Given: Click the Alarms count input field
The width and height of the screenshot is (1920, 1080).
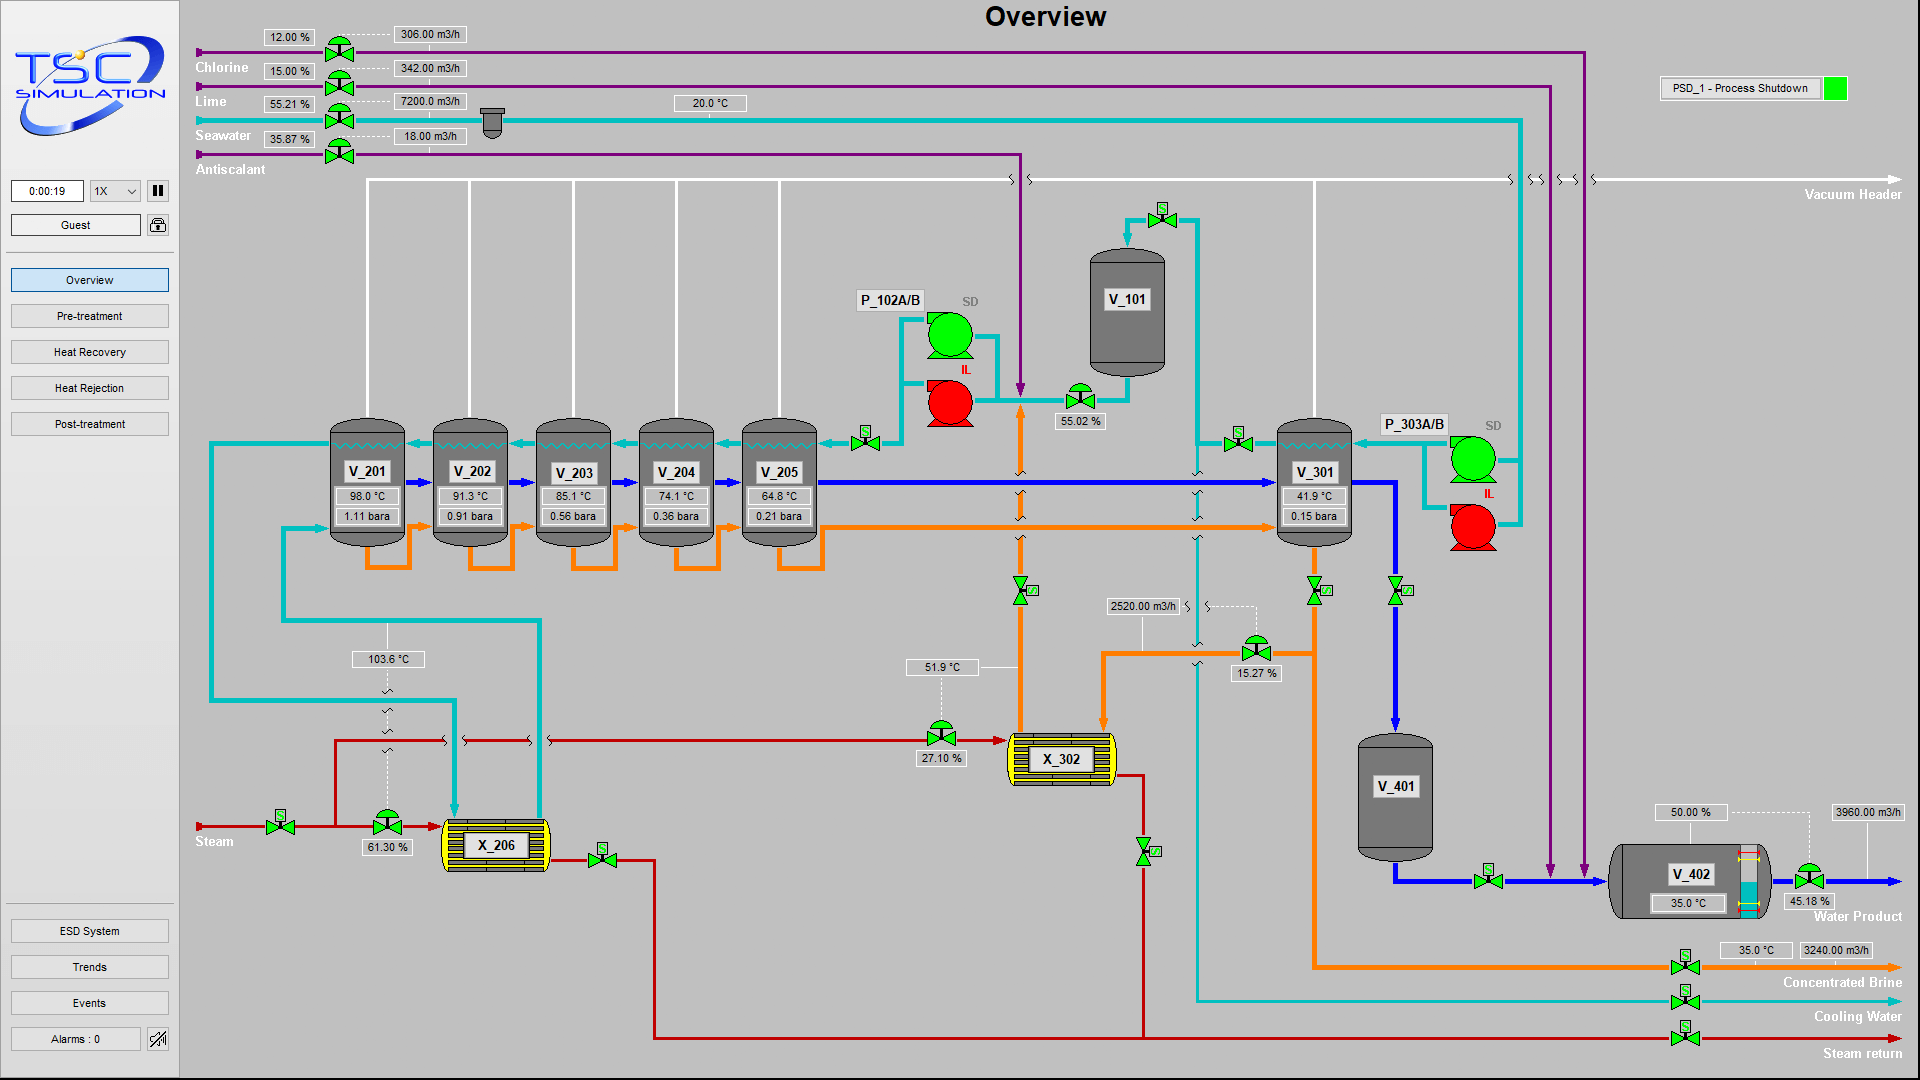Looking at the screenshot, I should tap(76, 1039).
